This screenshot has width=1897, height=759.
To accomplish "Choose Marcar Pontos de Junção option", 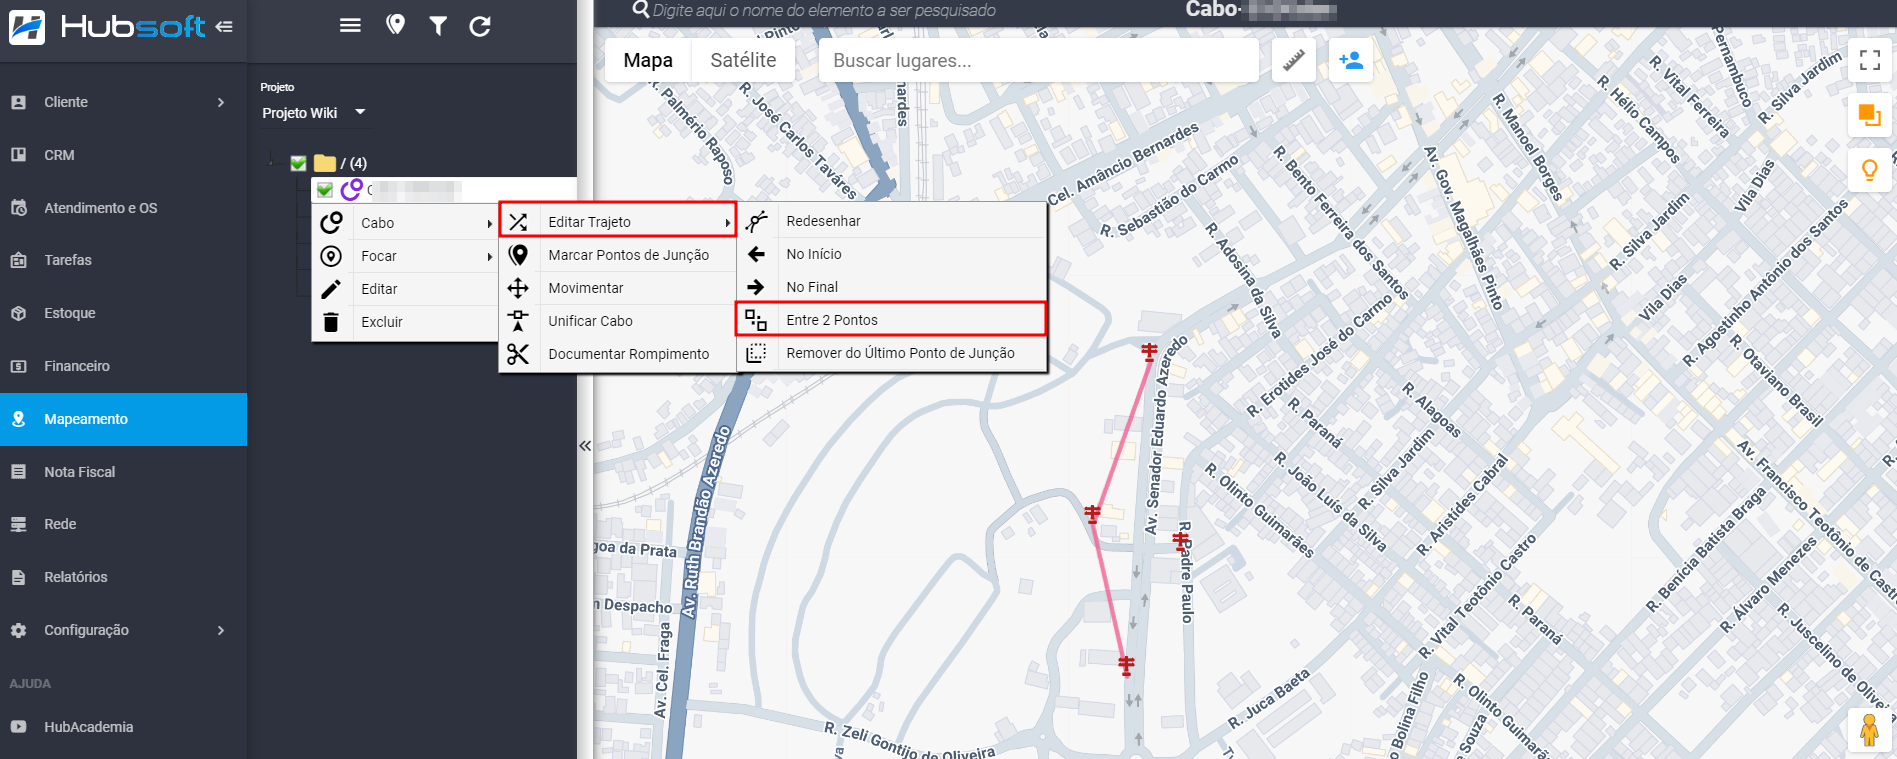I will (x=618, y=255).
